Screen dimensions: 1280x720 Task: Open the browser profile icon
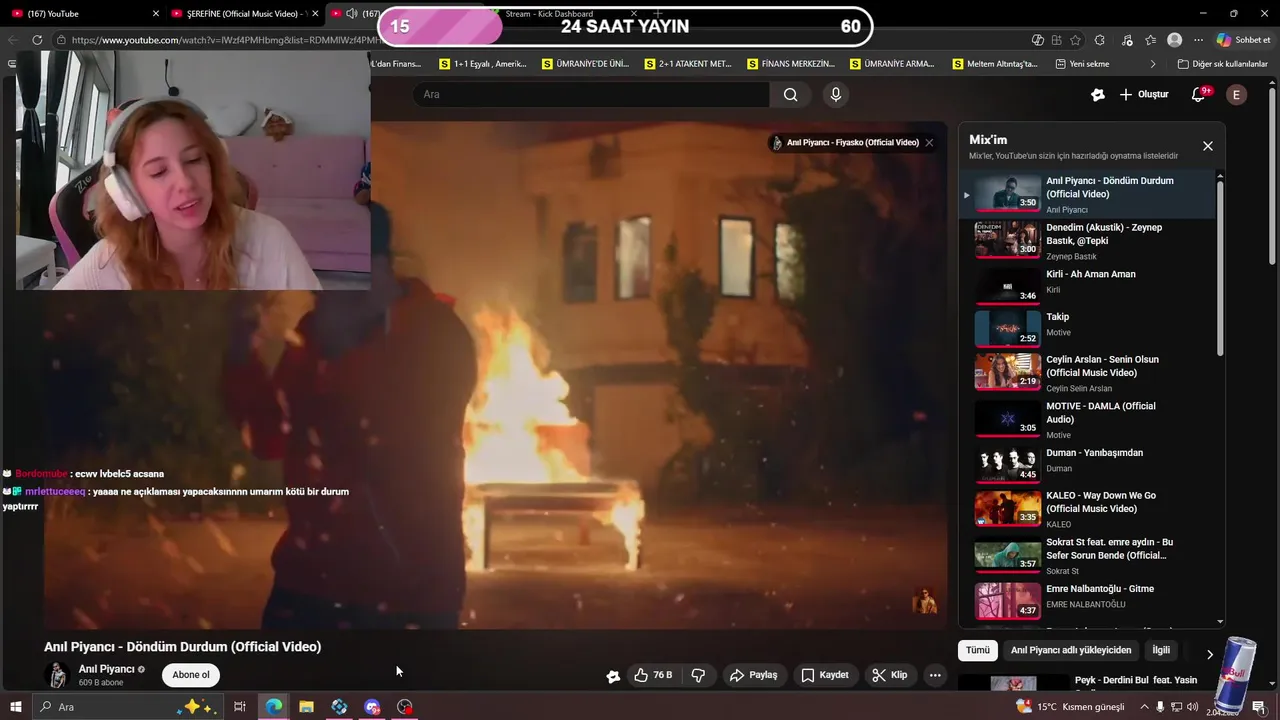pos(1175,40)
